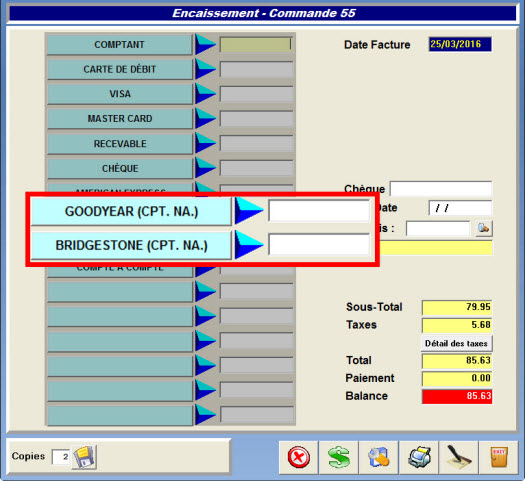This screenshot has width=525, height=481.
Task: Select BRIDGESTONE (CPT. NA.) payment button
Action: (x=131, y=245)
